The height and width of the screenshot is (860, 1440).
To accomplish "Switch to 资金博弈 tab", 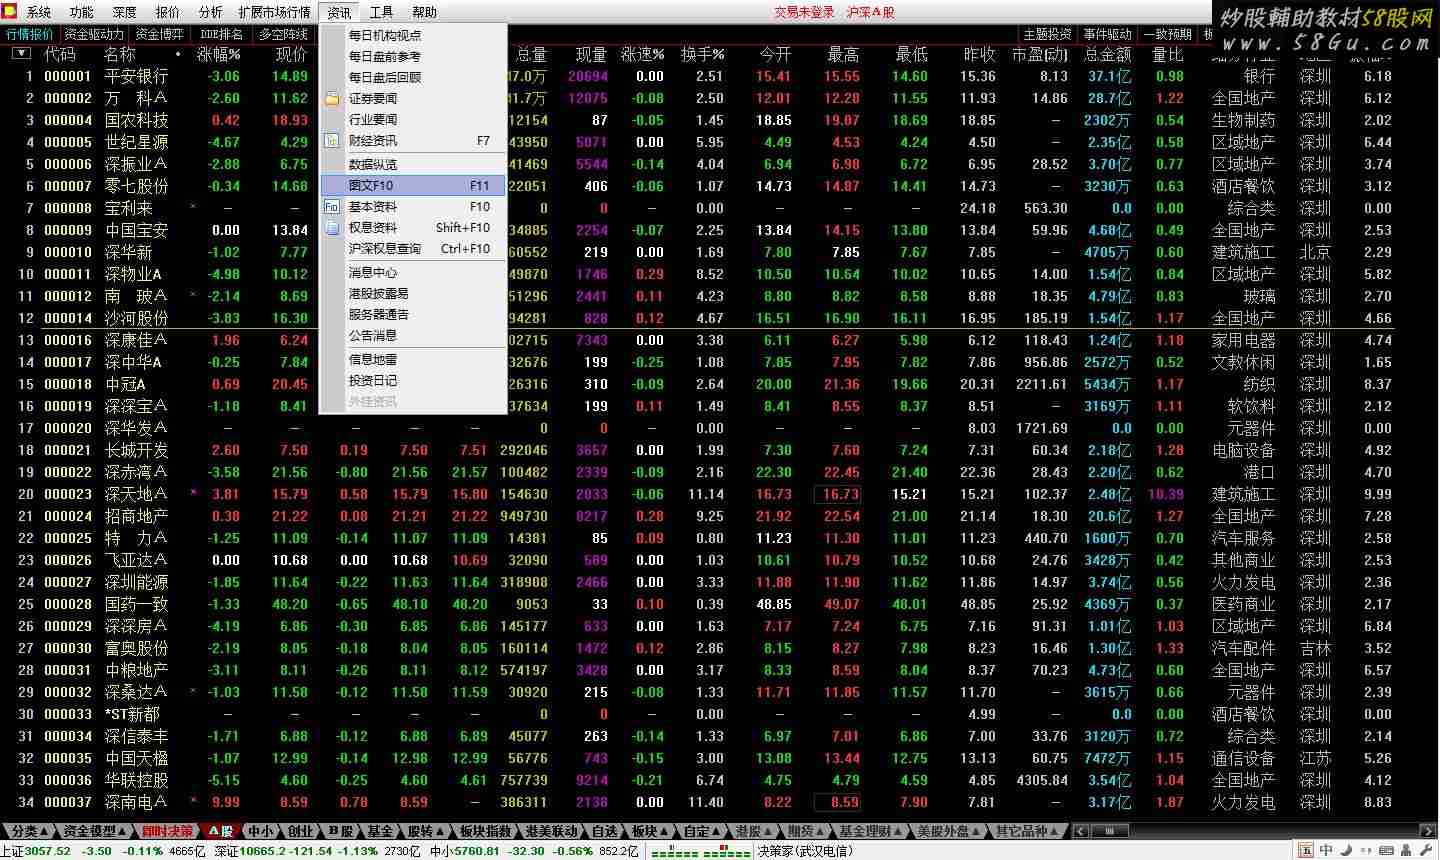I will point(160,34).
